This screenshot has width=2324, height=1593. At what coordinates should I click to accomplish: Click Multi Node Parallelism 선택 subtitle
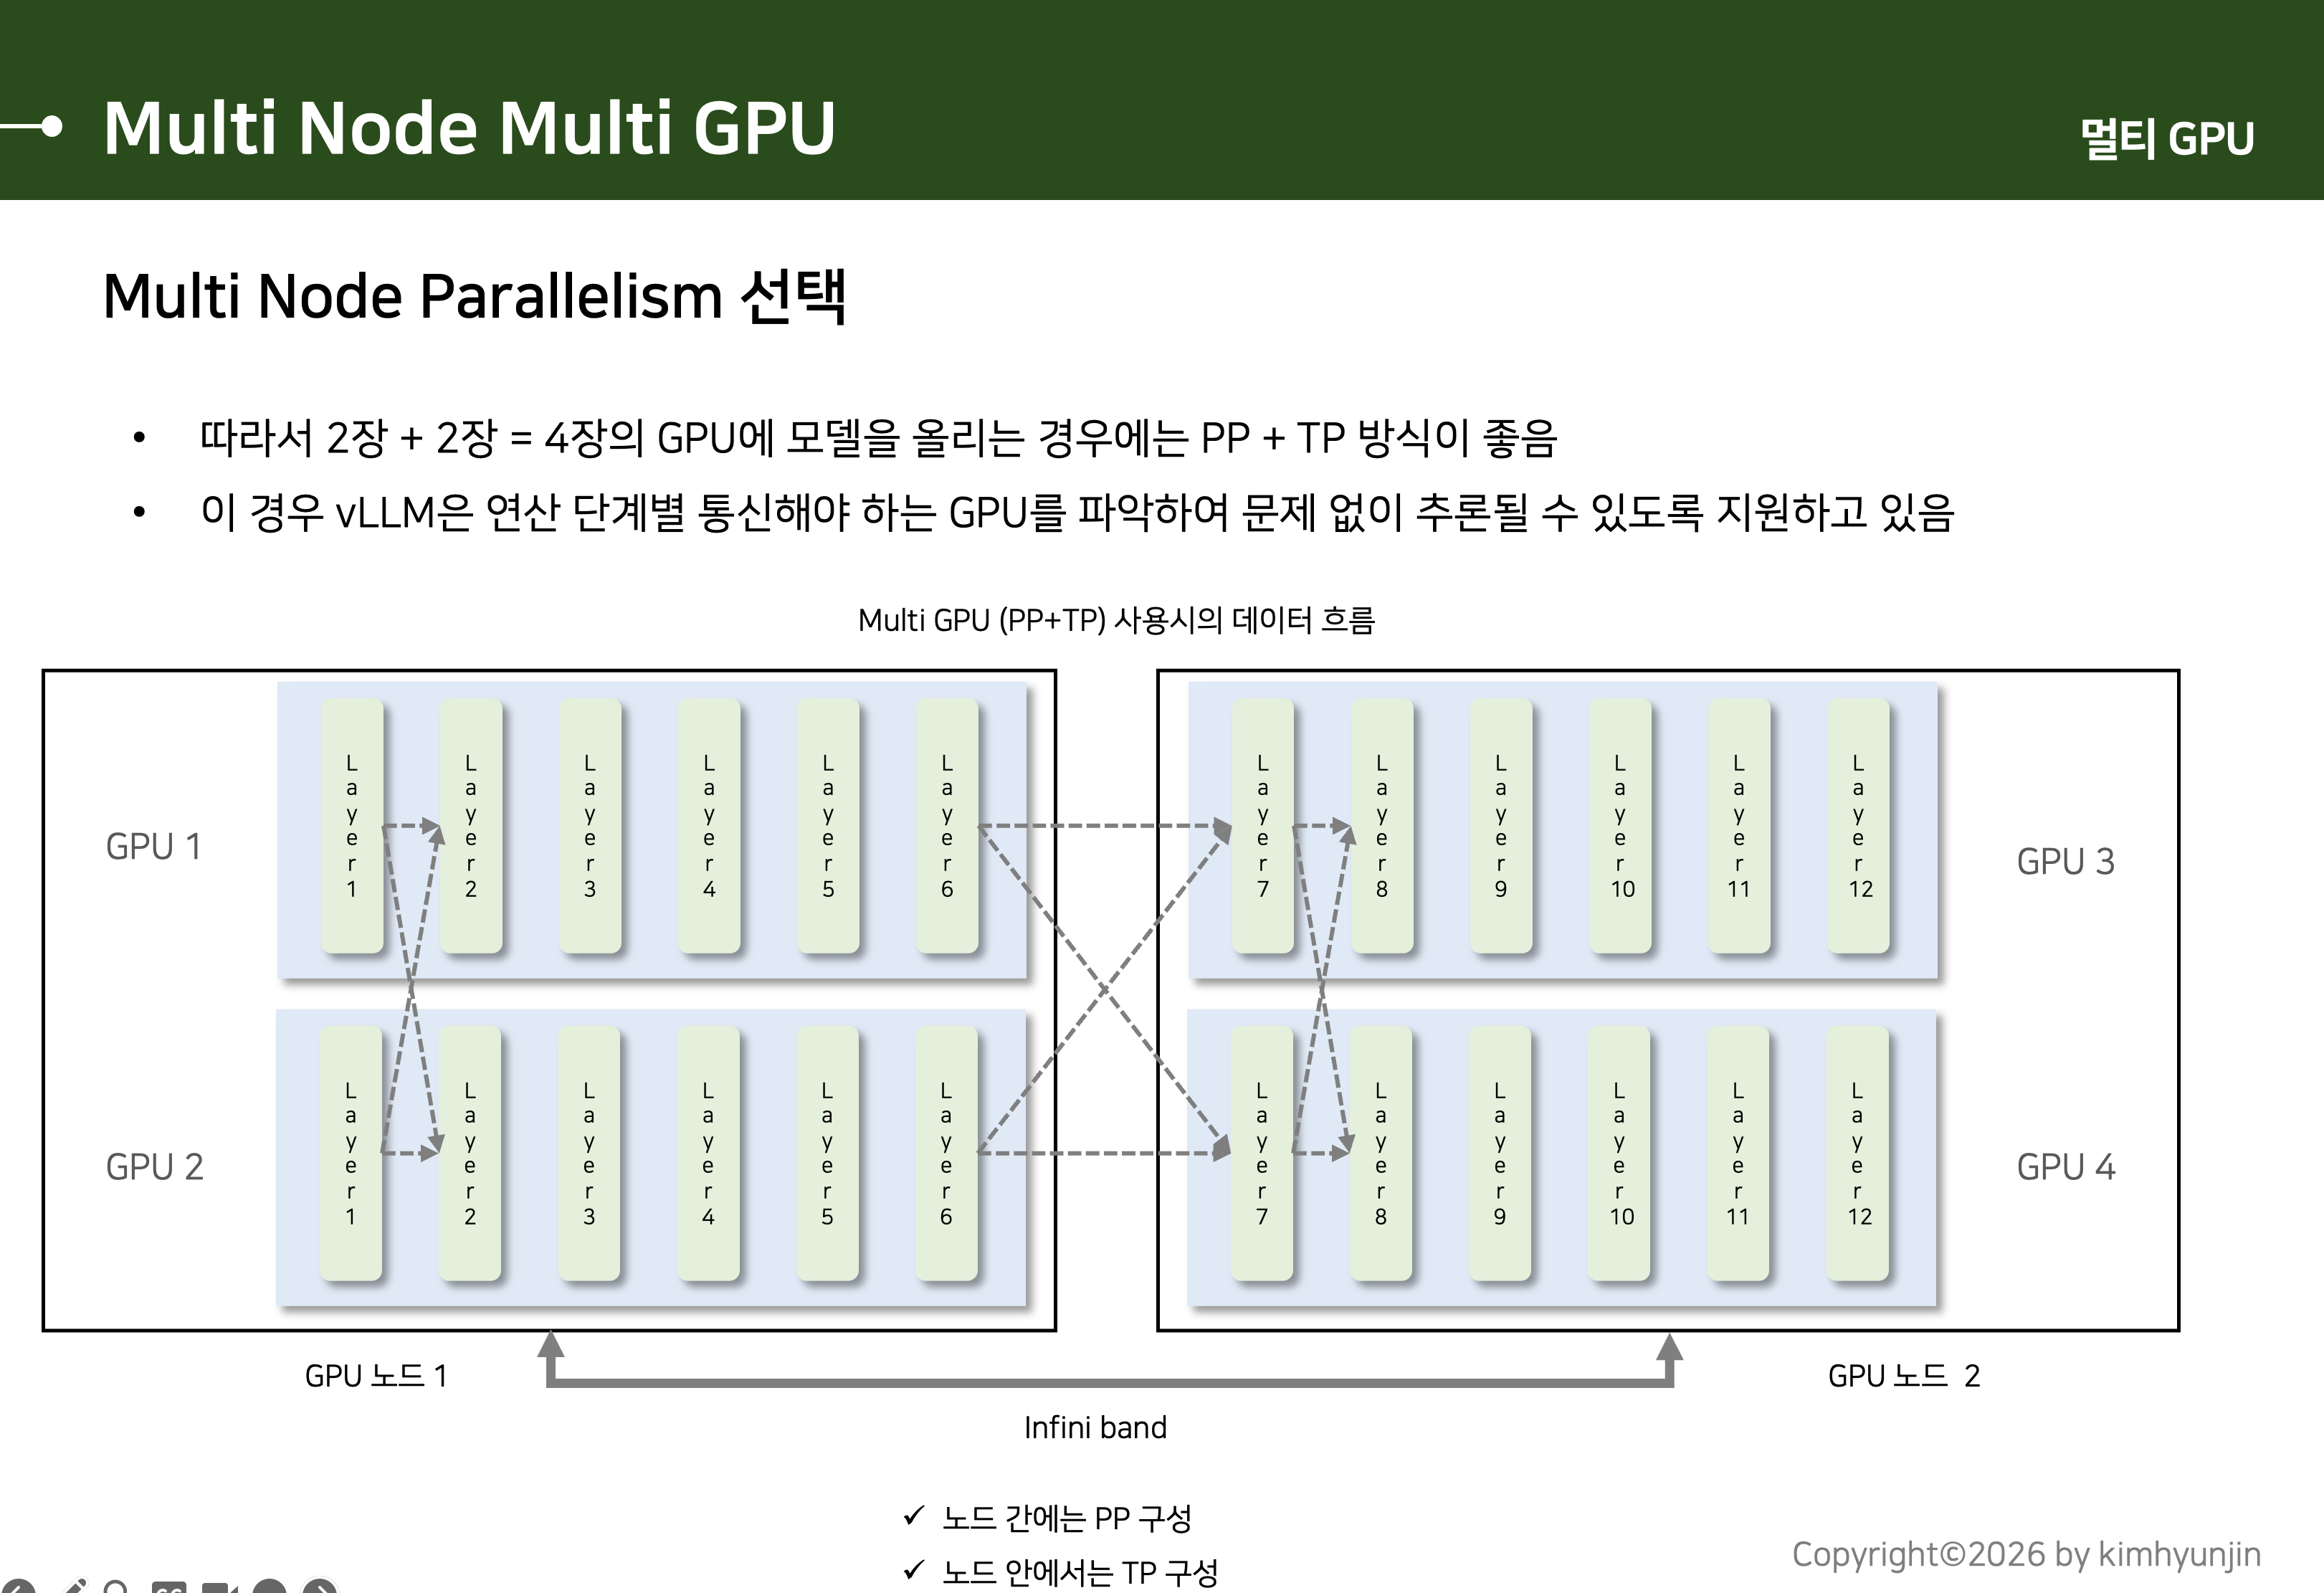(x=475, y=296)
